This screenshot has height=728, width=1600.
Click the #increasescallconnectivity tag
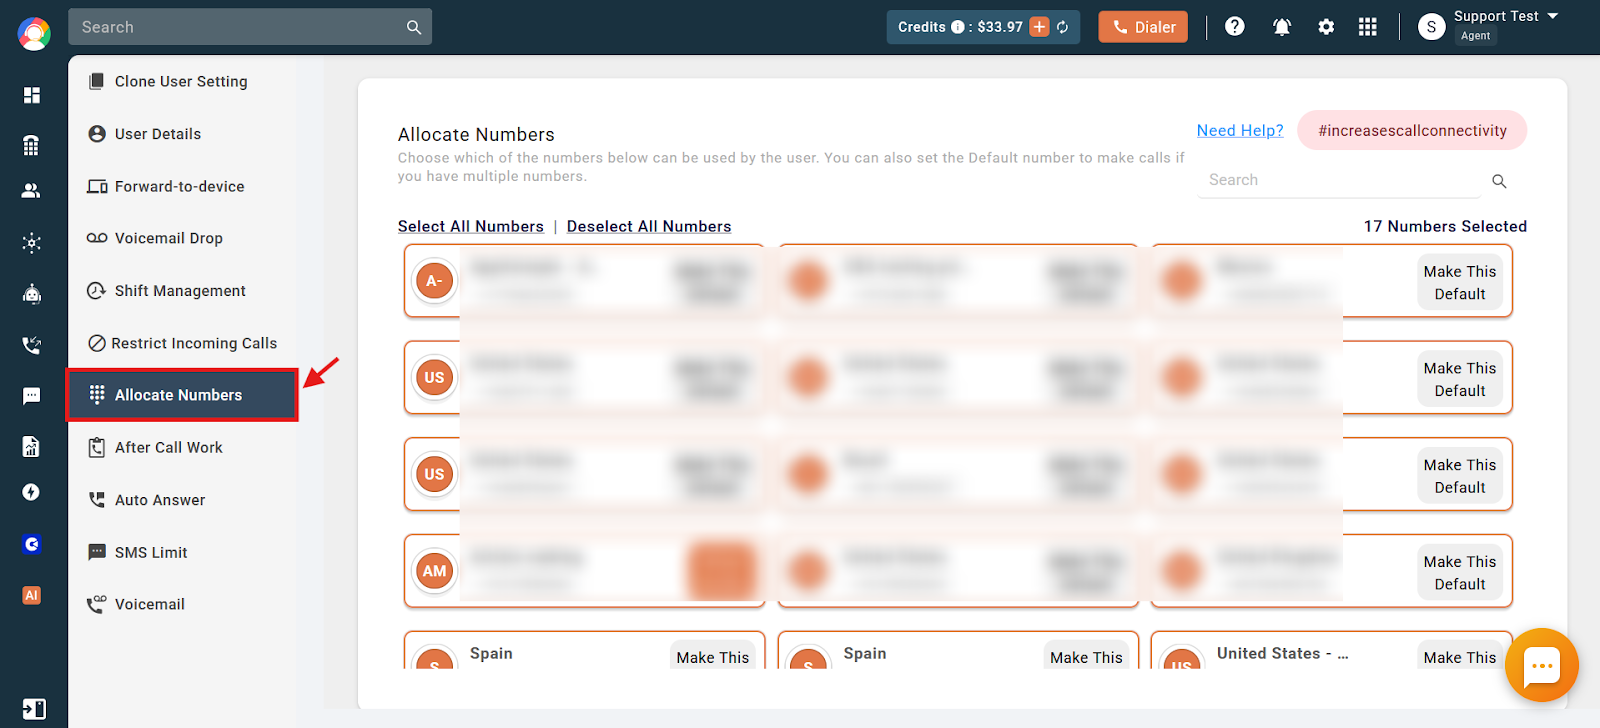[x=1412, y=130]
